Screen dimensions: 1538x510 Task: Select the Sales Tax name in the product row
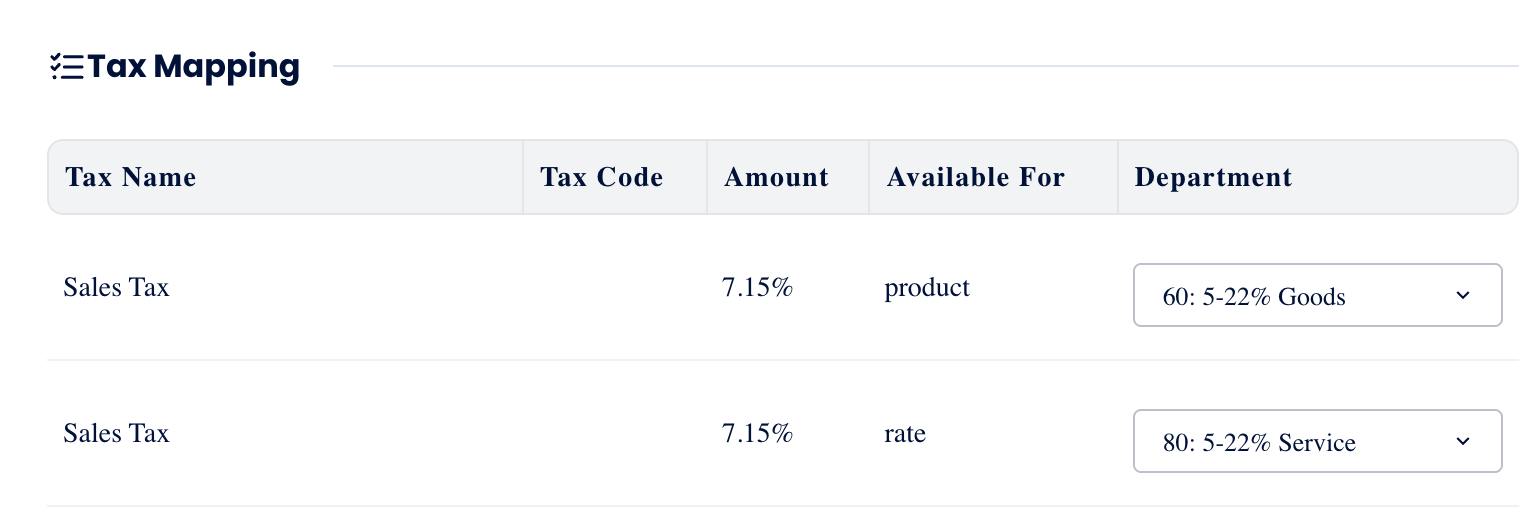coord(116,288)
